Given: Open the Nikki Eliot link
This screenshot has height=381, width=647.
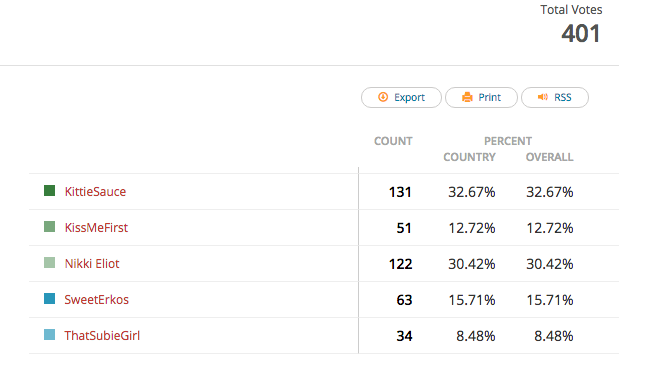Looking at the screenshot, I should click(x=92, y=263).
